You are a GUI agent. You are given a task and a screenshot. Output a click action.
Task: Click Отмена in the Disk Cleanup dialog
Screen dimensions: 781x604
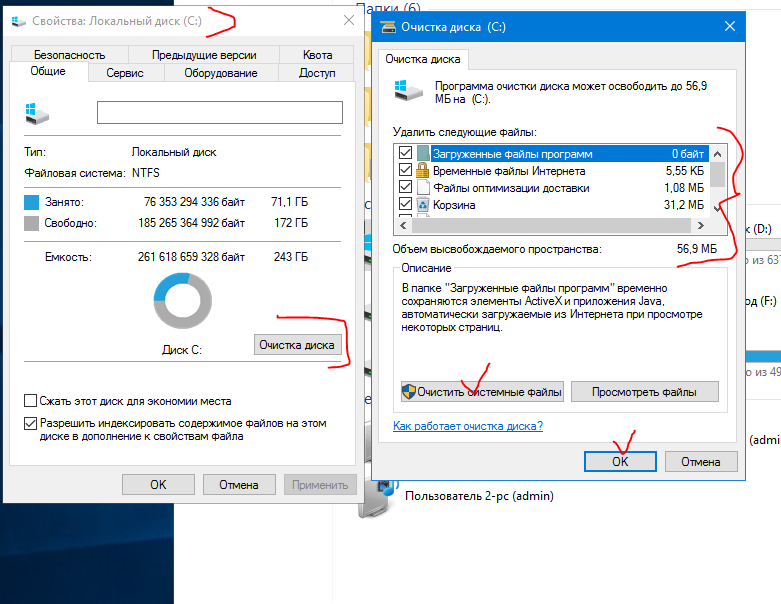701,462
